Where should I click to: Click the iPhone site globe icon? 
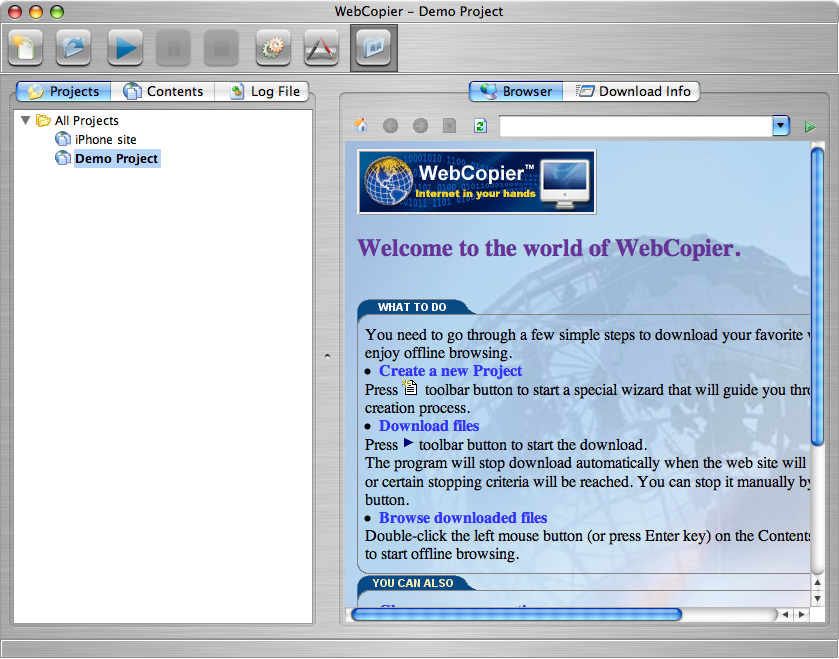pos(63,139)
